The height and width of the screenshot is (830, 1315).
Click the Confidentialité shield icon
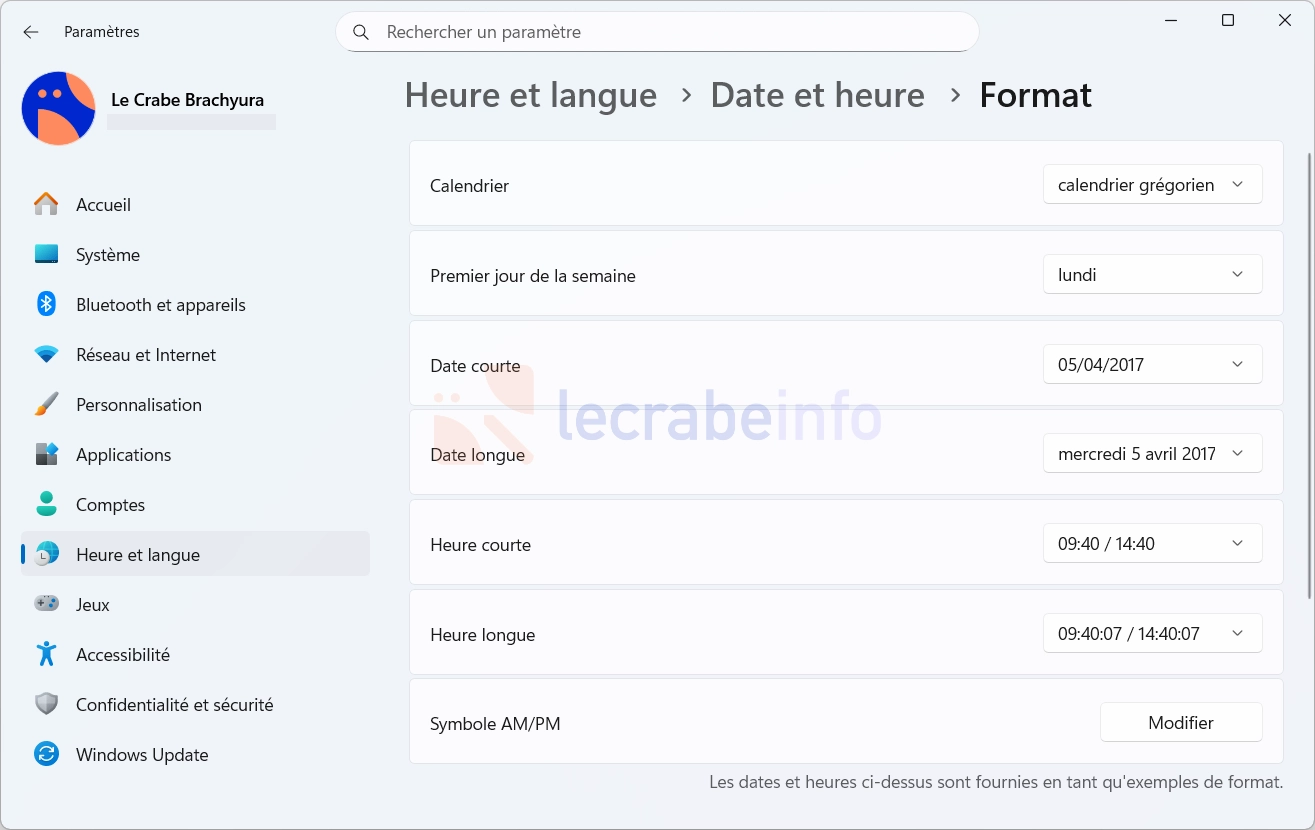(x=46, y=704)
